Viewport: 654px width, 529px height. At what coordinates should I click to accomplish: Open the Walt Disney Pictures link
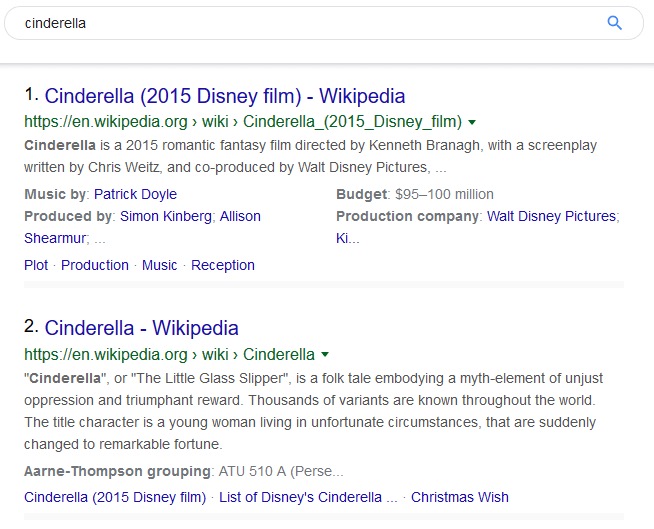point(551,216)
